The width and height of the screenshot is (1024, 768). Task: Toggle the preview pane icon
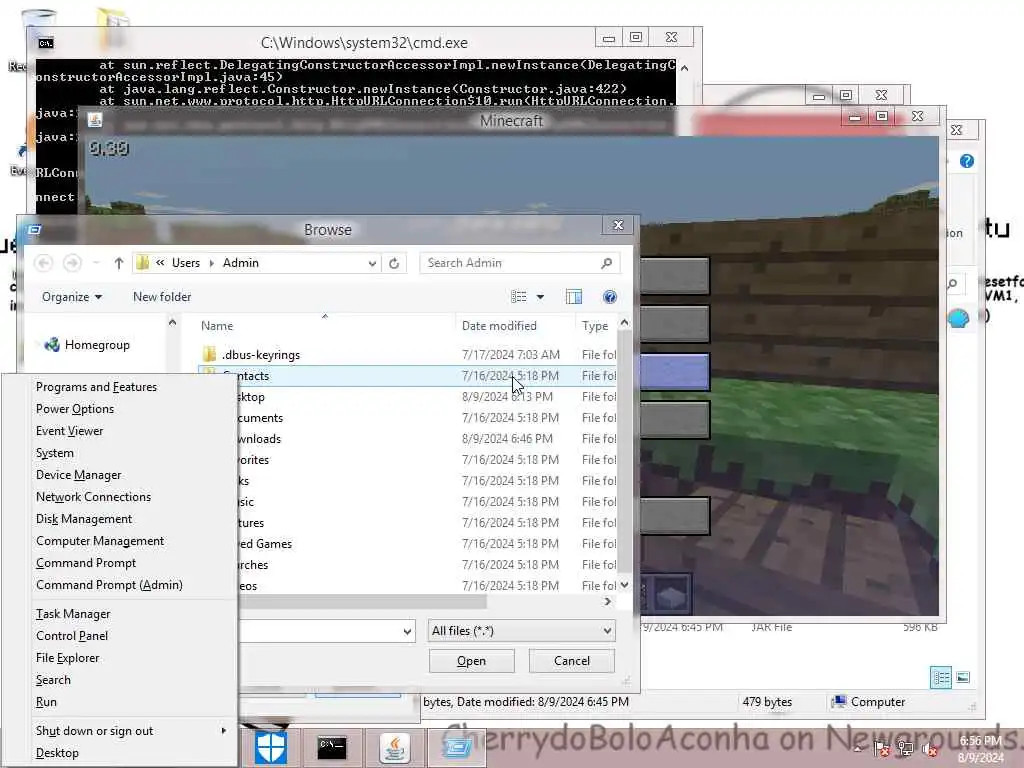point(573,297)
